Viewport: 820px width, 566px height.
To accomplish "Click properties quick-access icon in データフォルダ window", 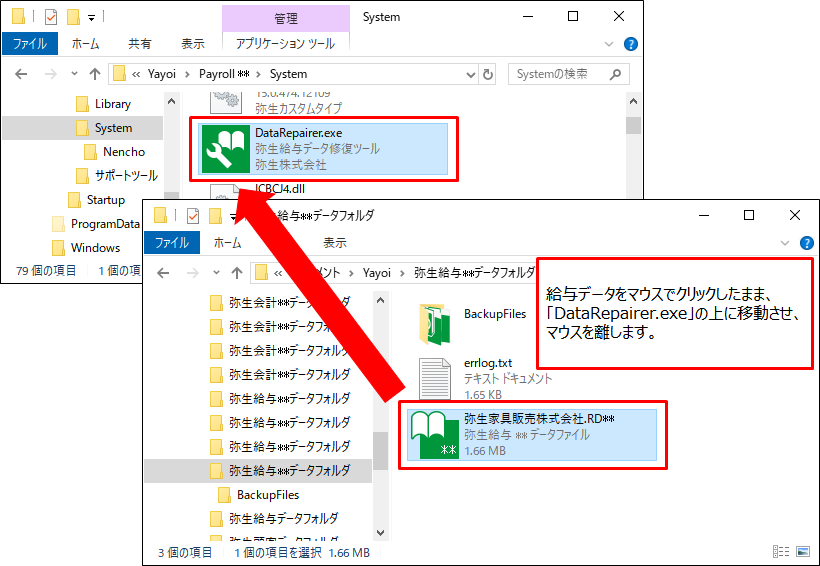I will tap(193, 216).
